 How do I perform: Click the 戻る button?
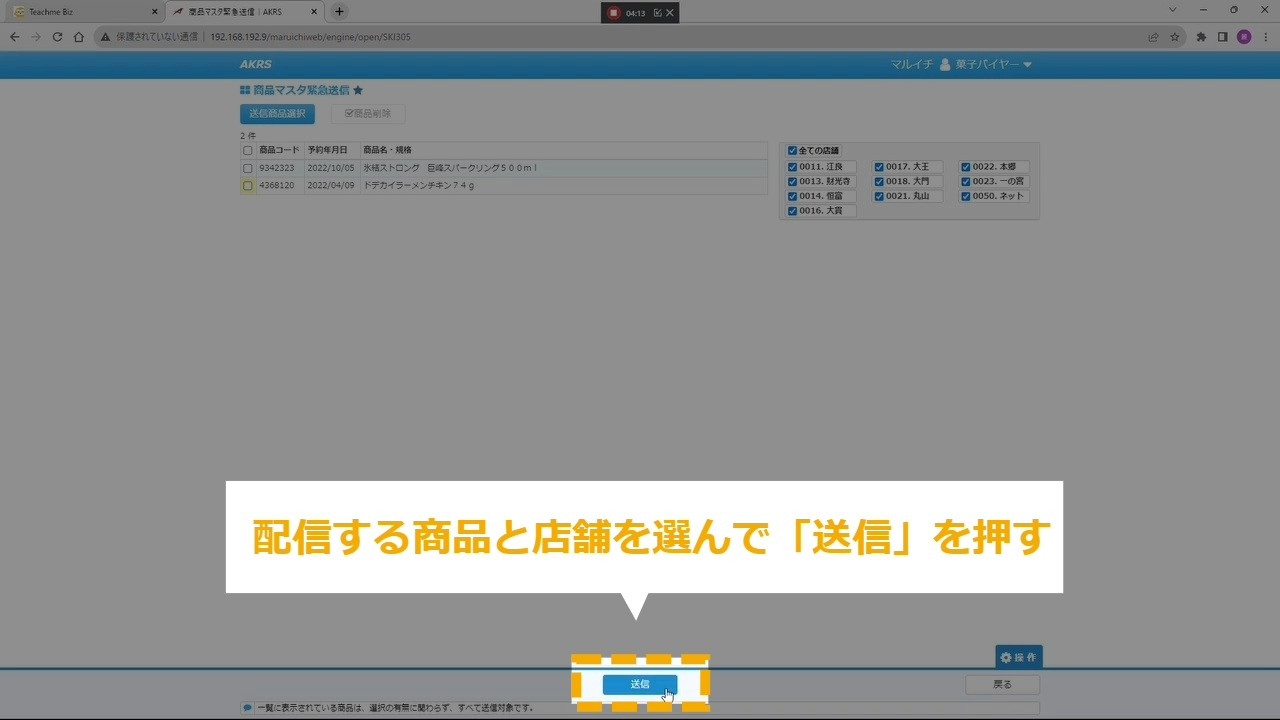pos(1002,685)
